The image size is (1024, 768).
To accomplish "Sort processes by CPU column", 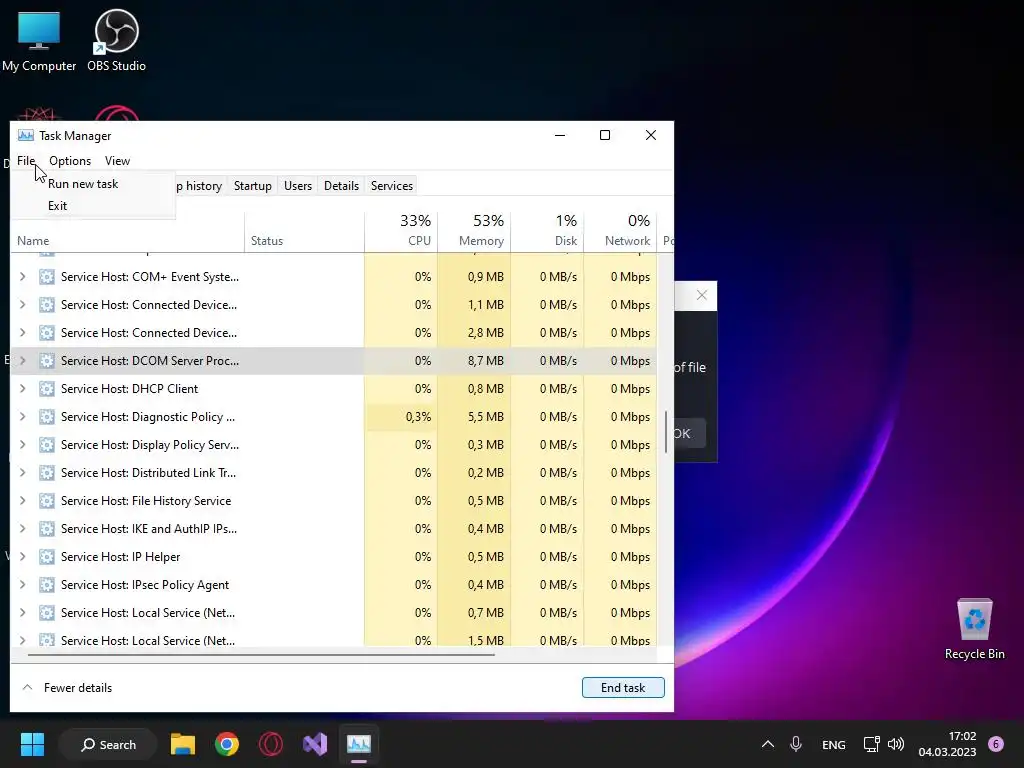I will [401, 231].
